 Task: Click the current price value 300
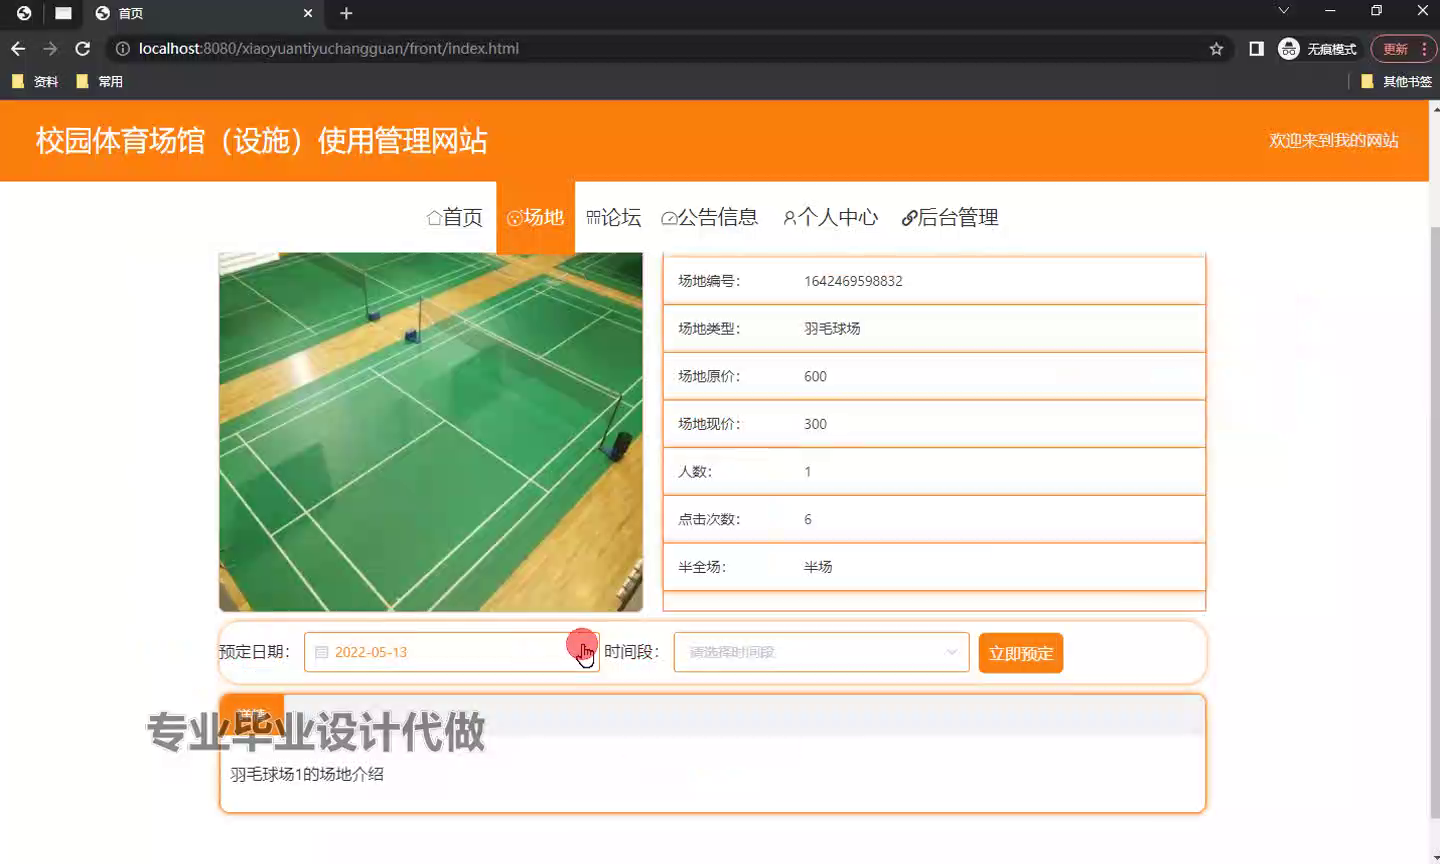[x=815, y=424]
